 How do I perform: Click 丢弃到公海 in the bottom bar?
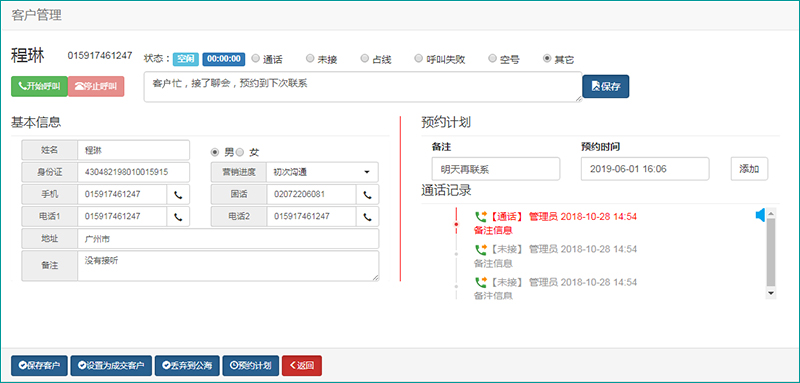point(187,366)
